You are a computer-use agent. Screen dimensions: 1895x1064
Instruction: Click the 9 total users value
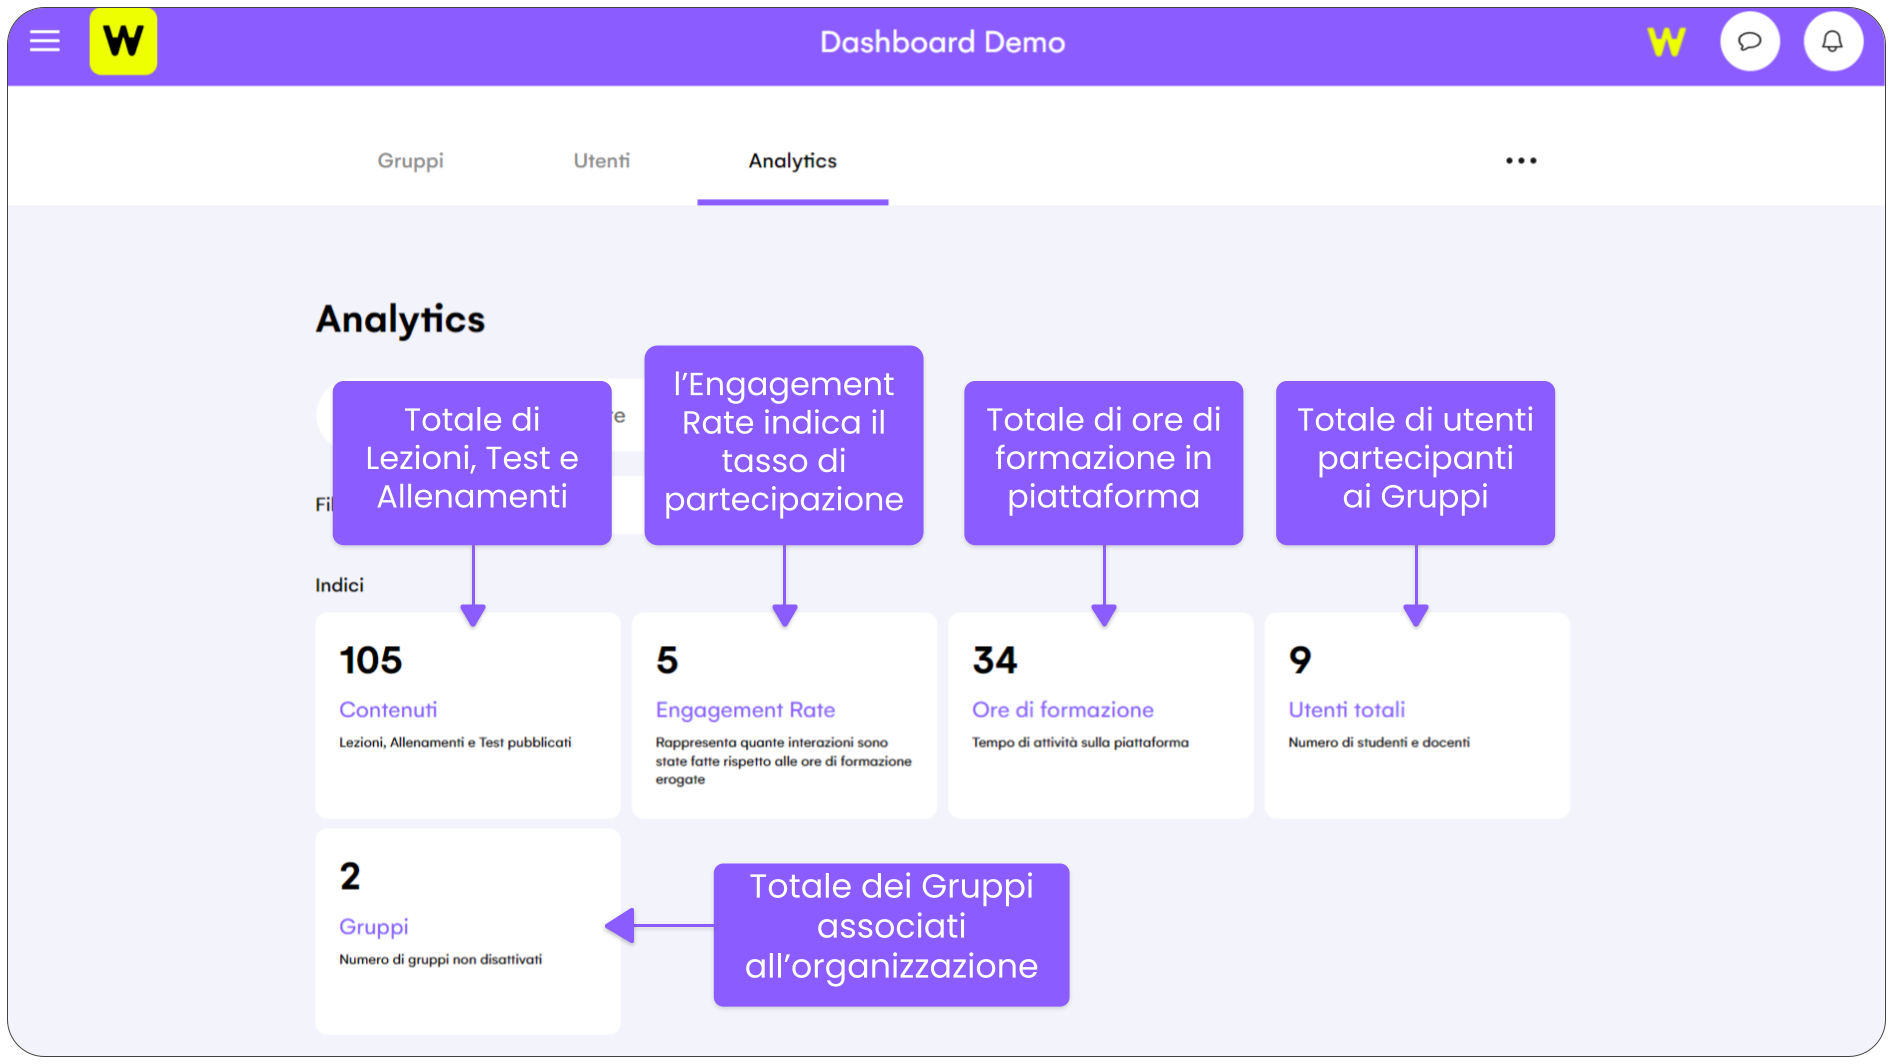point(1299,660)
